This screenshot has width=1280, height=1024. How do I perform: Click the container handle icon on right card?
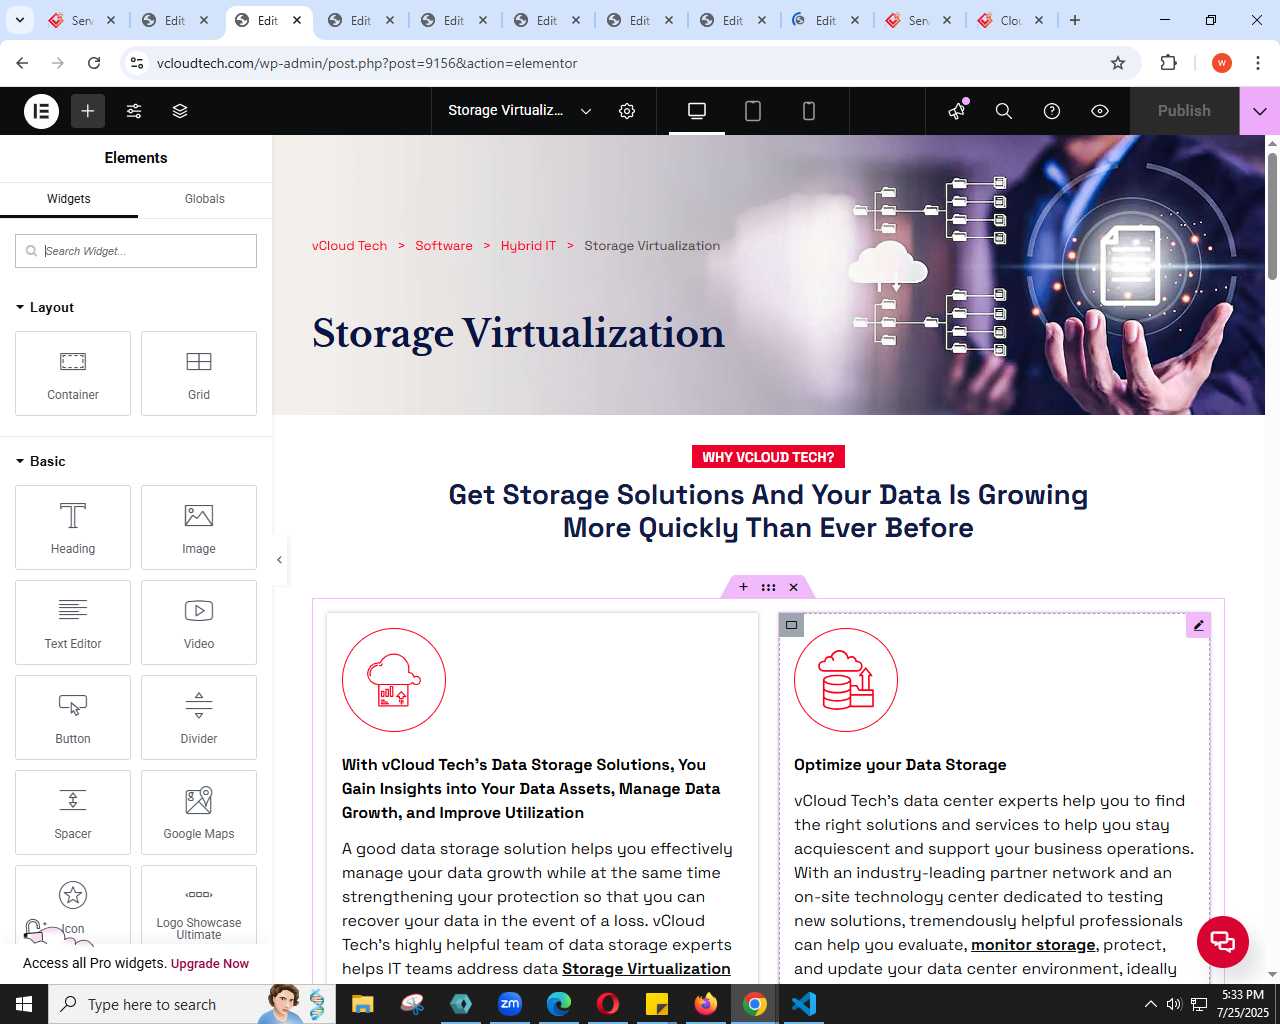click(791, 625)
